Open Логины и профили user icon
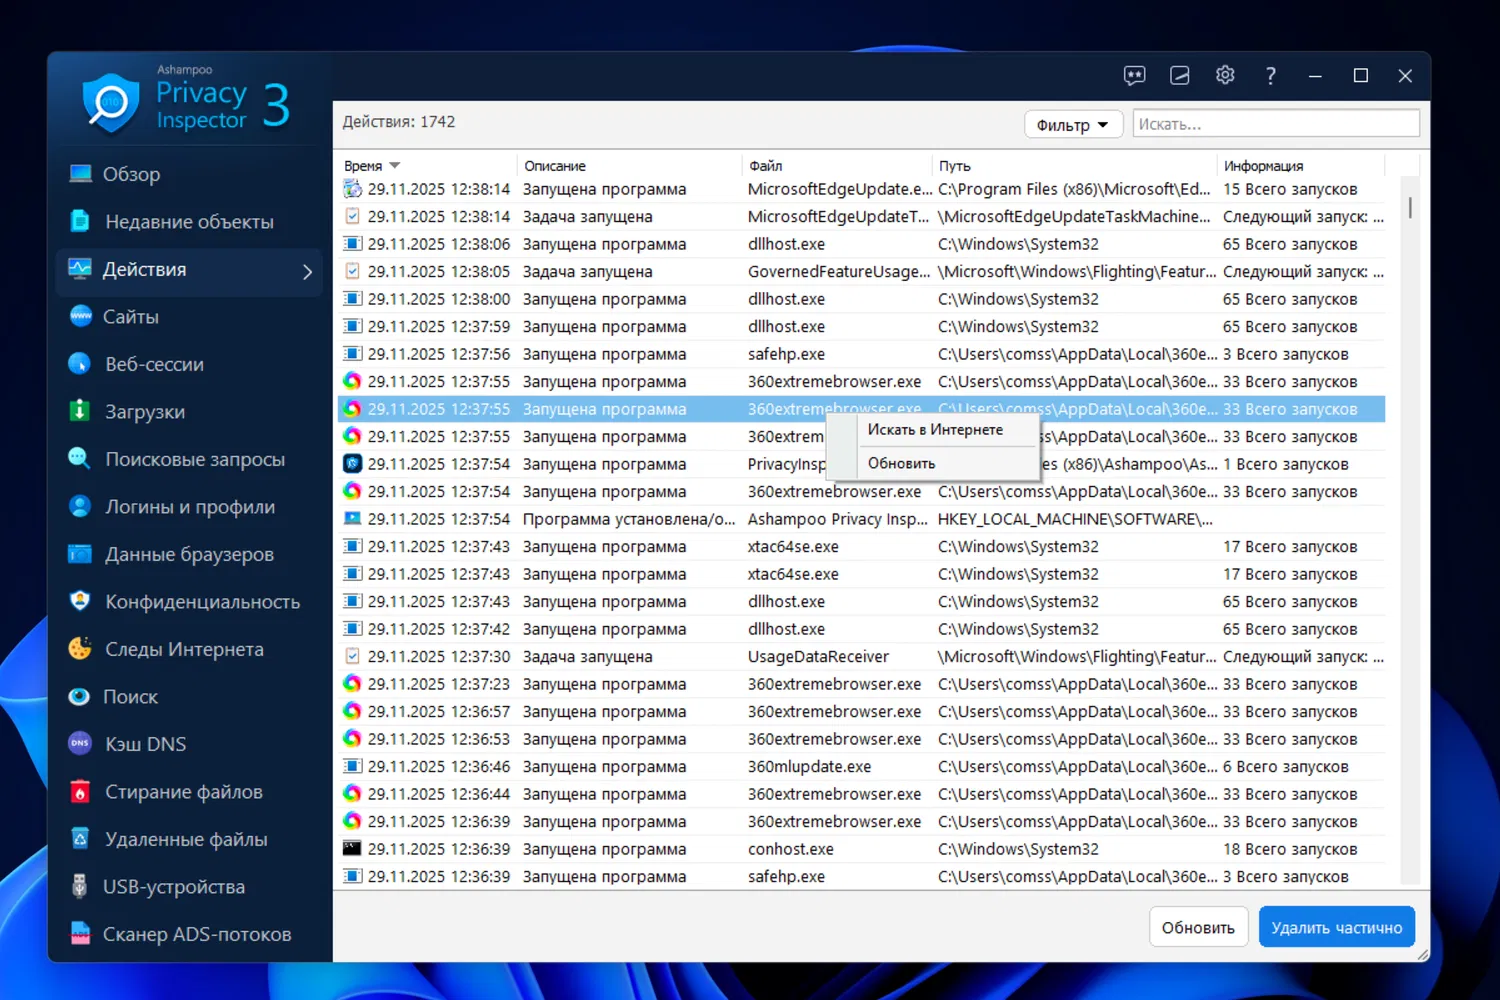The height and width of the screenshot is (1000, 1500). click(x=80, y=507)
